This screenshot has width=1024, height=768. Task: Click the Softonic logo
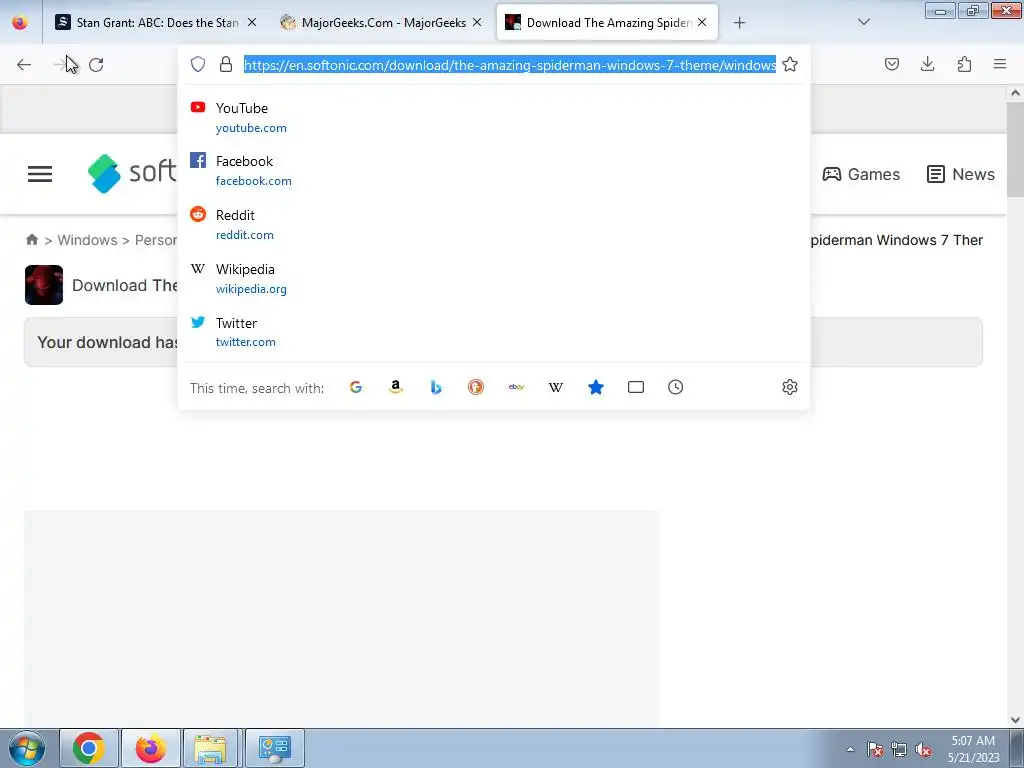(133, 173)
